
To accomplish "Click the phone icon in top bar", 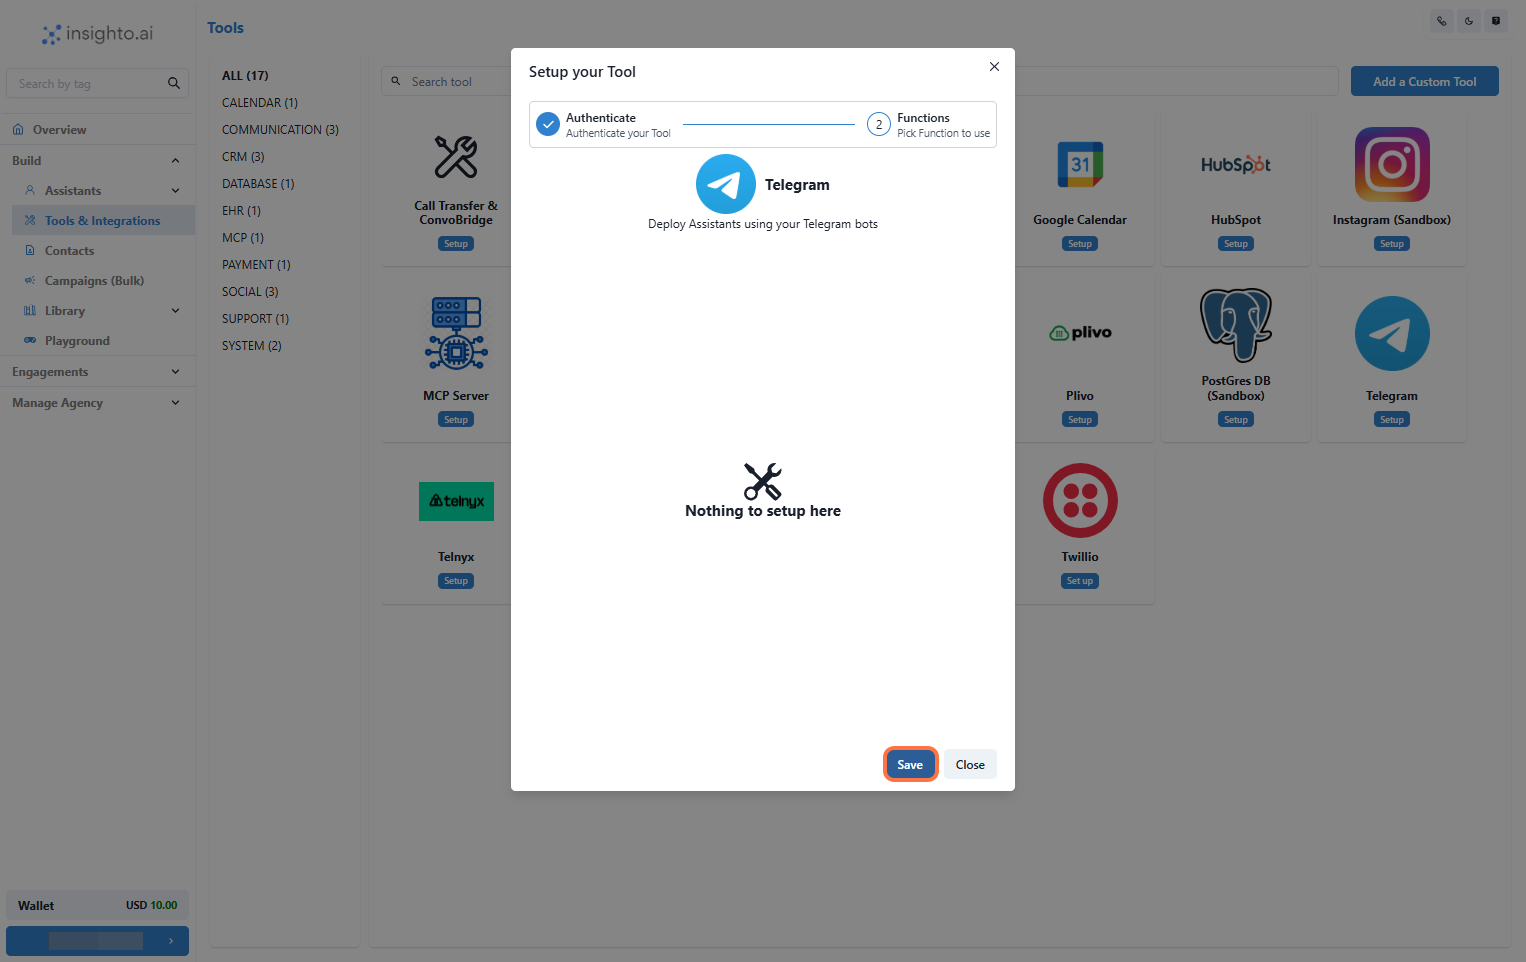I will [1442, 21].
